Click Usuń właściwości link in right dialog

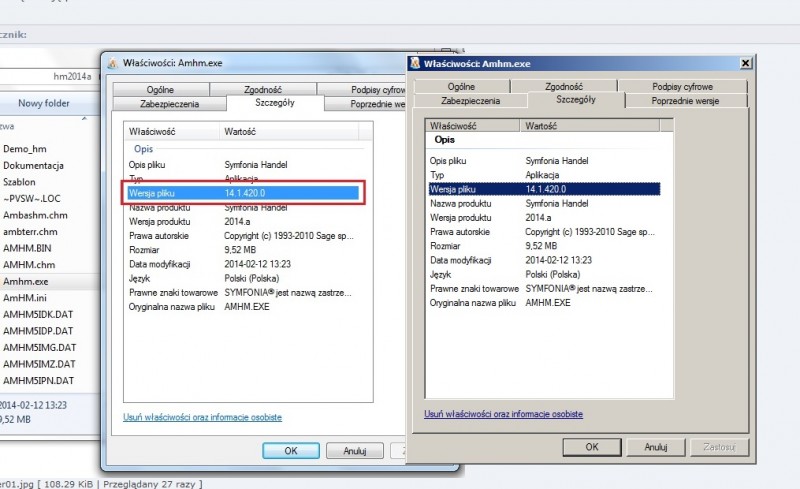504,414
